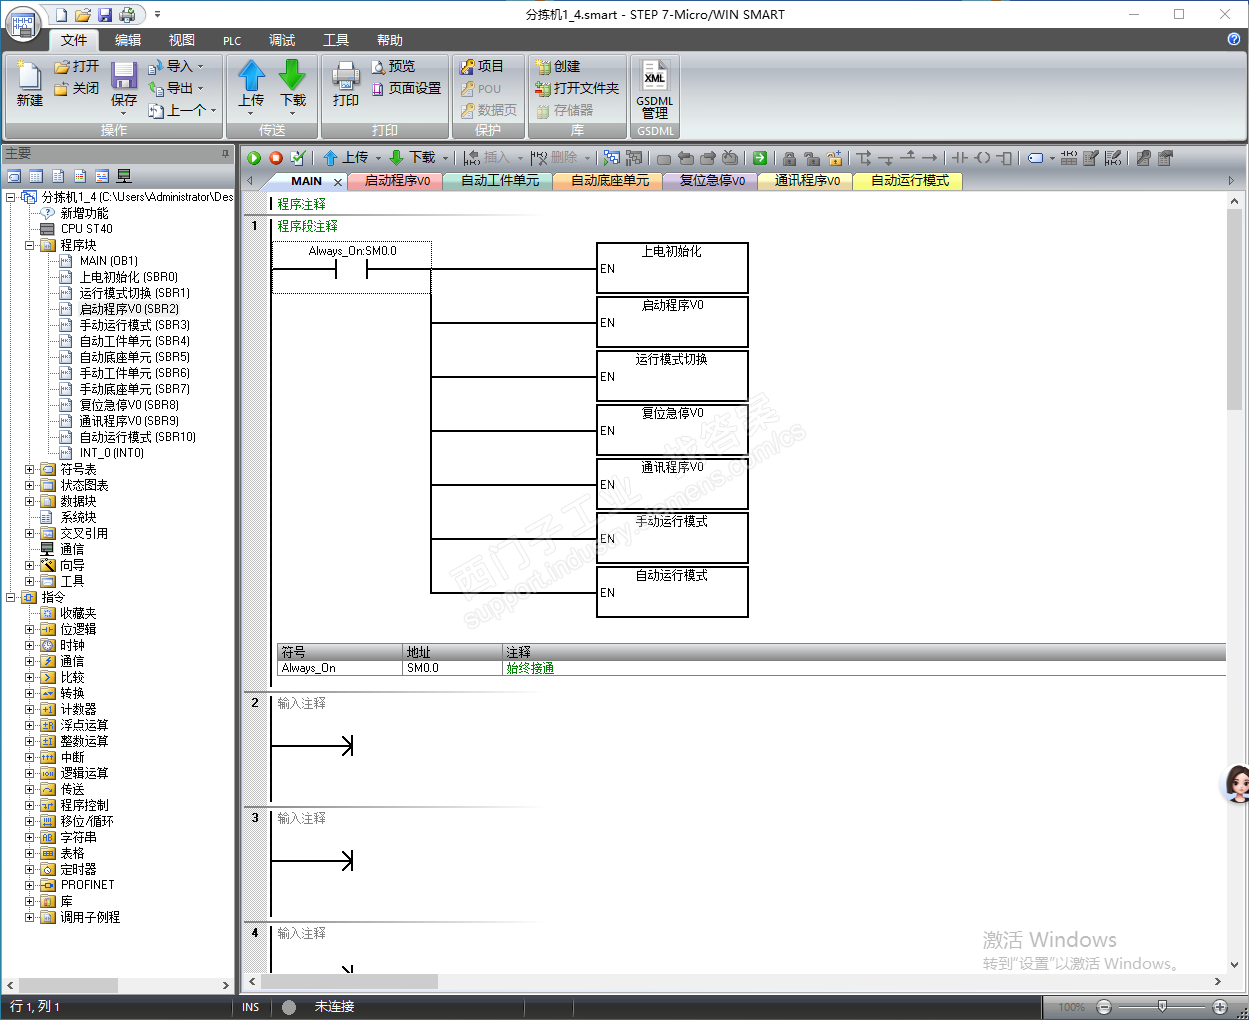Viewport: 1249px width, 1020px height.
Task: Click the 关闭 button in the ribbon
Action: coord(77,88)
